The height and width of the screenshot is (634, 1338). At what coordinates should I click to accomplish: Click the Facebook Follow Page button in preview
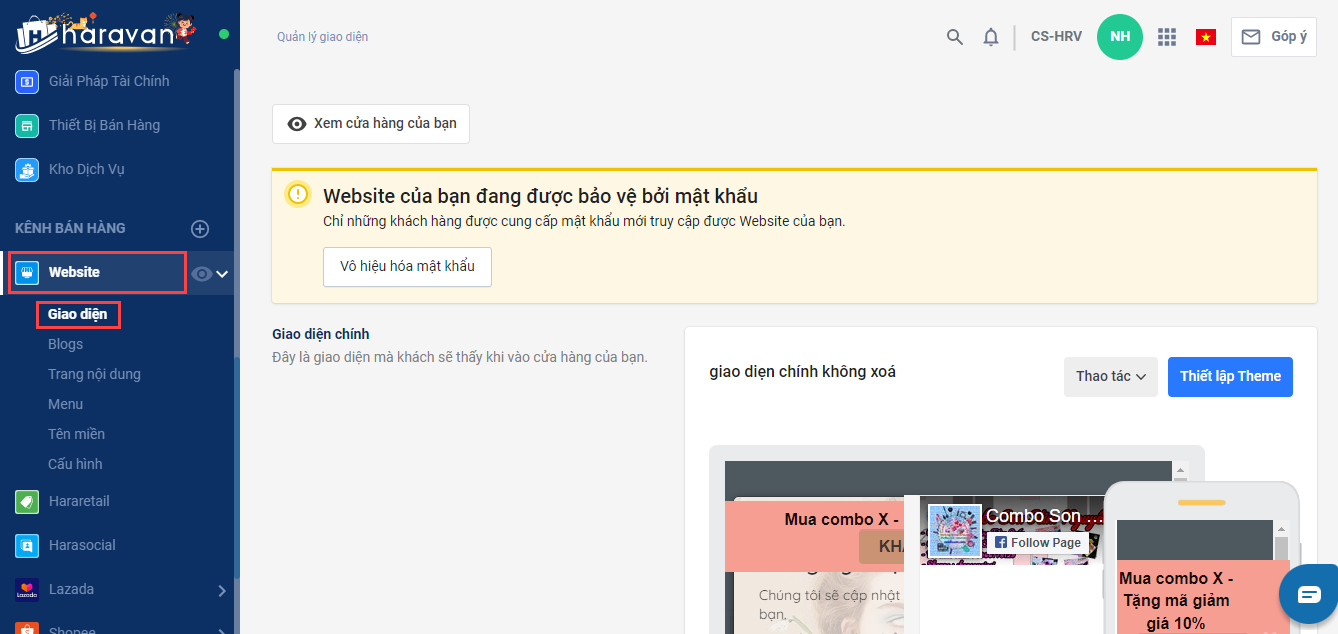click(1037, 543)
